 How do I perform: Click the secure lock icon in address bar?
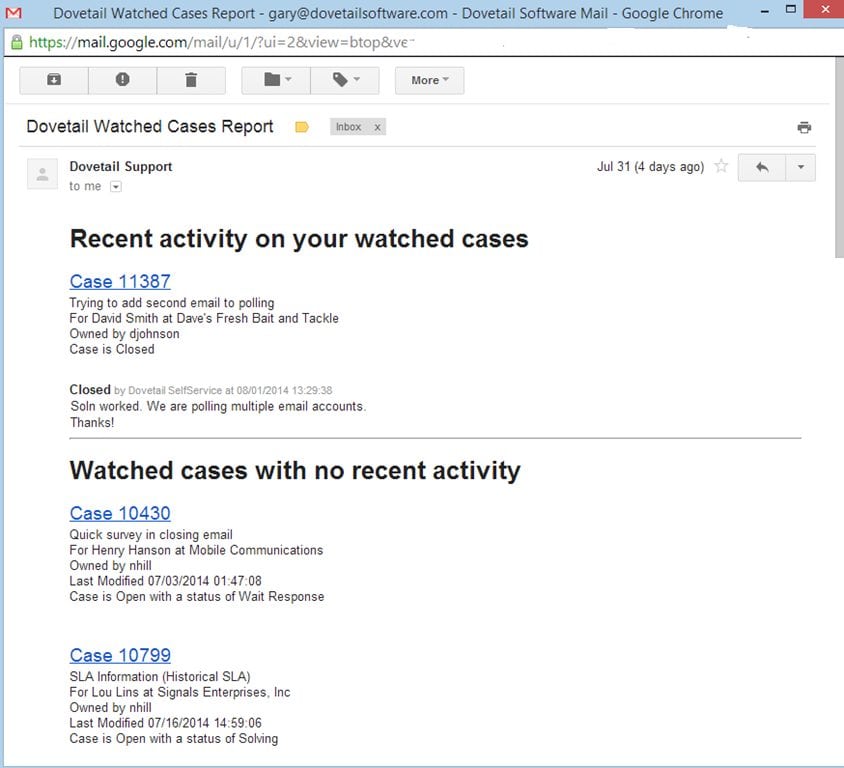pyautogui.click(x=17, y=43)
